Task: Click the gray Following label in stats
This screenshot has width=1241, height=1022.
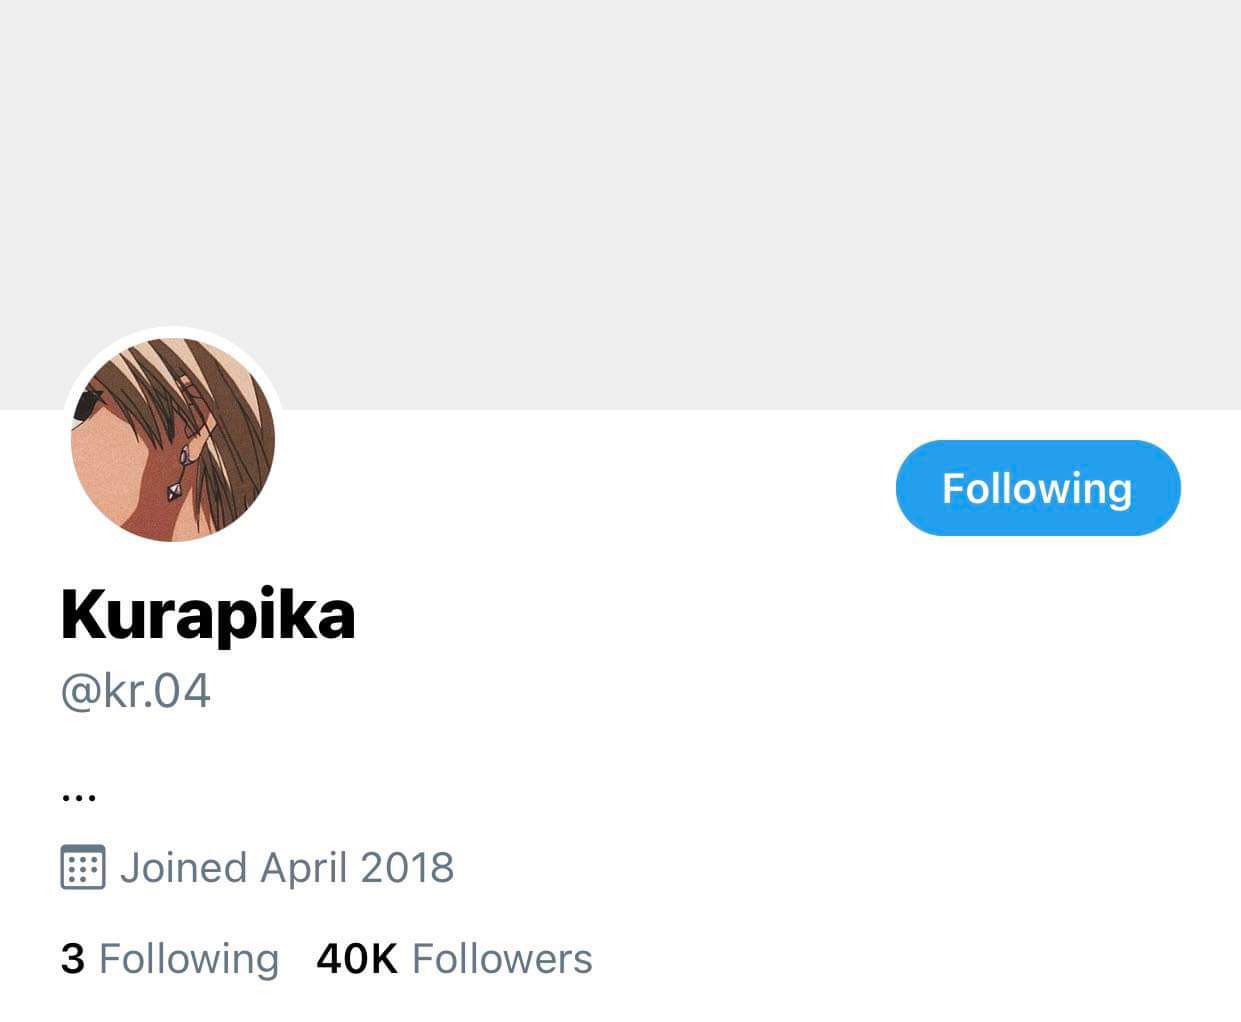Action: tap(189, 958)
